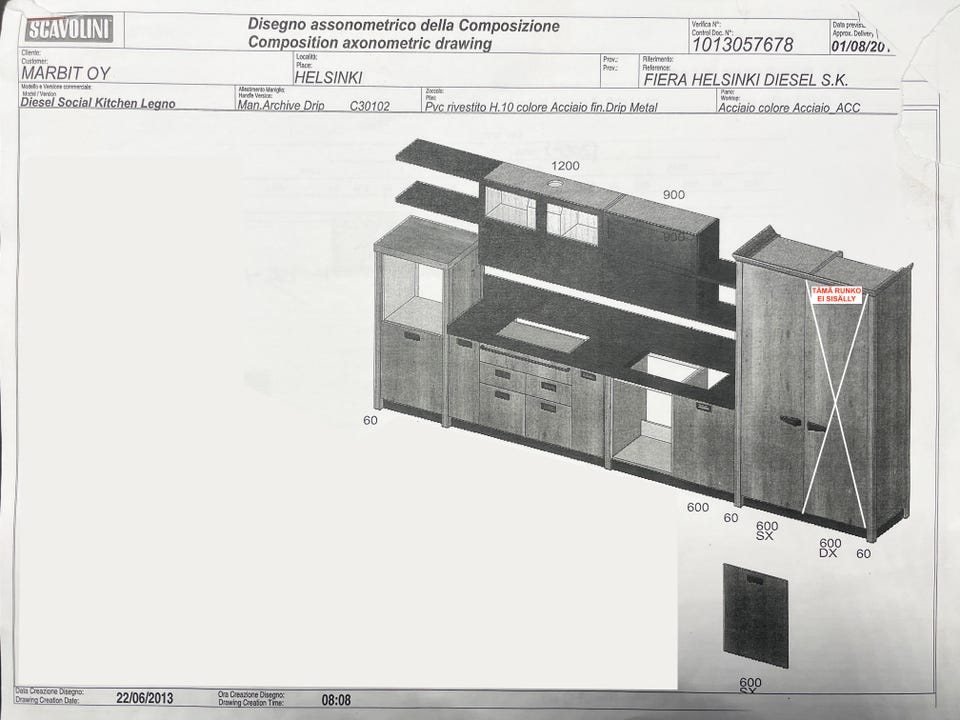Click the separate dark door panel drawing

click(755, 616)
